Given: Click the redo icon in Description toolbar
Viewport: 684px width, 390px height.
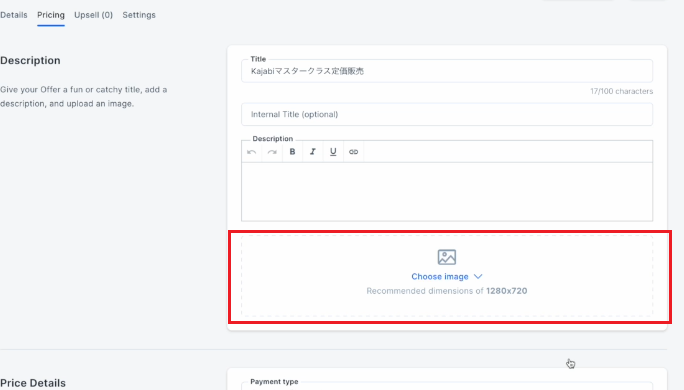Looking at the screenshot, I should click(x=272, y=152).
